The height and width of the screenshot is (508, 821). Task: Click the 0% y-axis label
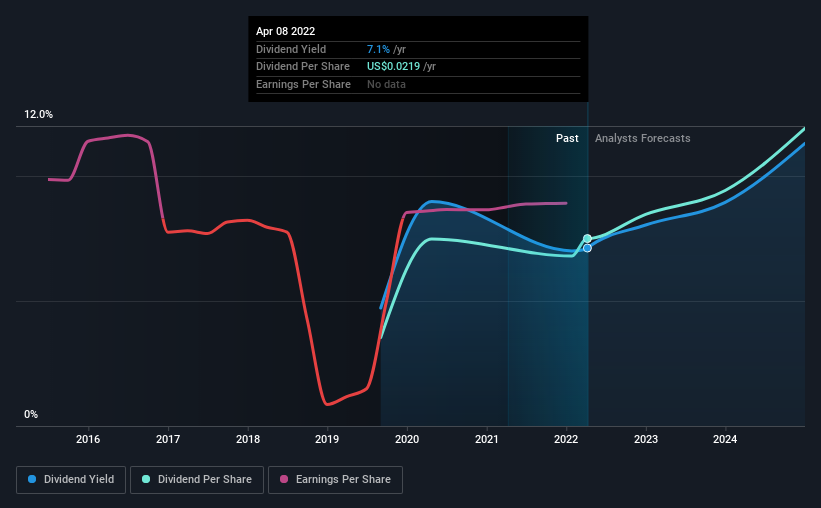click(31, 414)
